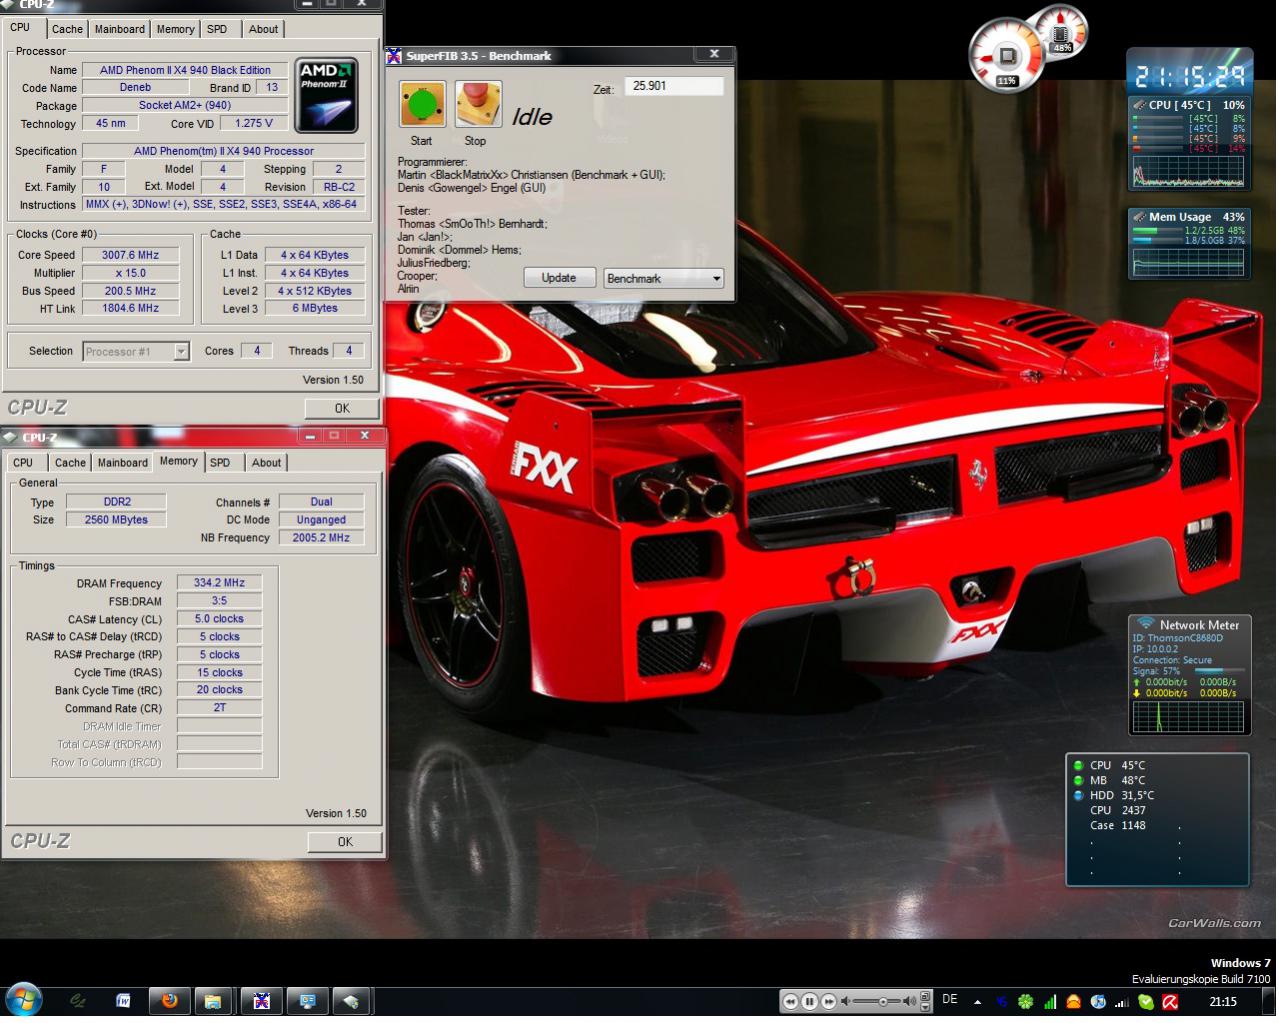Screen dimensions: 1279x1023
Task: Click the green Start button in SuperFIB
Action: 422,104
